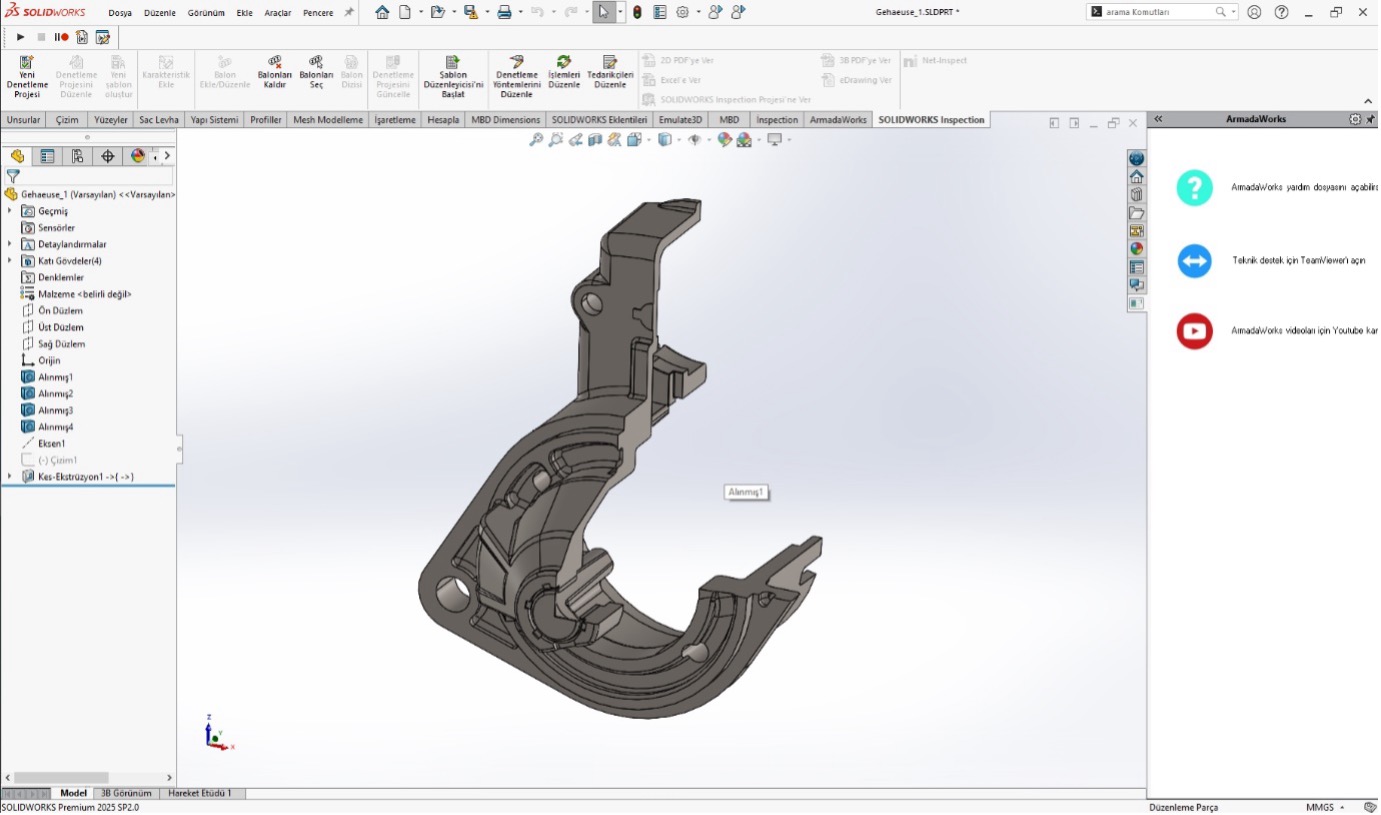Open the Home welcome dialog icon
Viewport: 1381px width, 815px height.
click(x=382, y=12)
